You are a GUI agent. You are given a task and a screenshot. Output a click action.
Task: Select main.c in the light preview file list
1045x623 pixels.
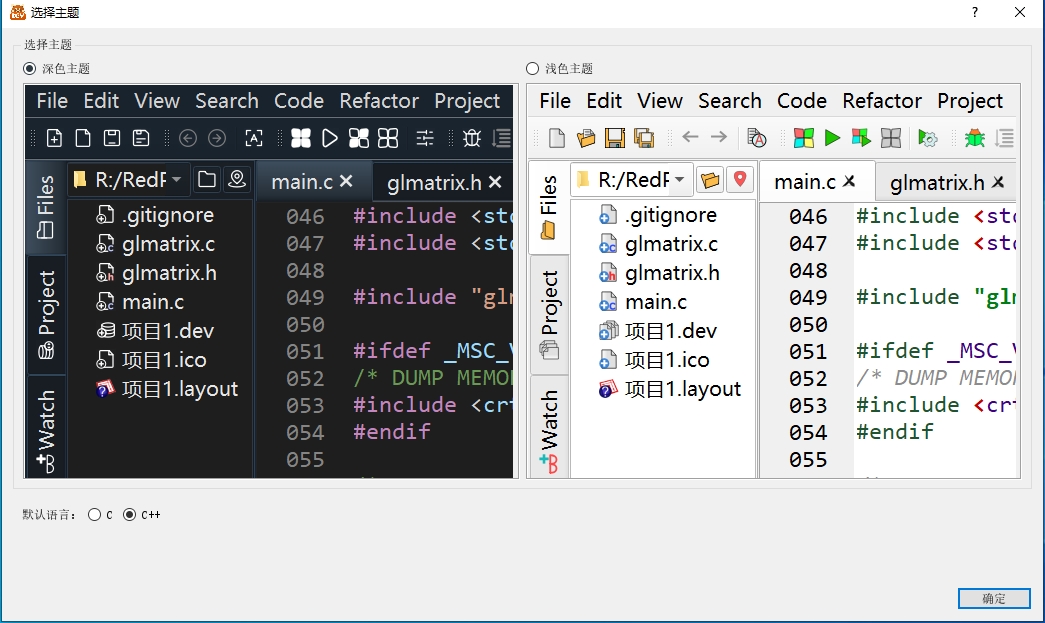654,302
